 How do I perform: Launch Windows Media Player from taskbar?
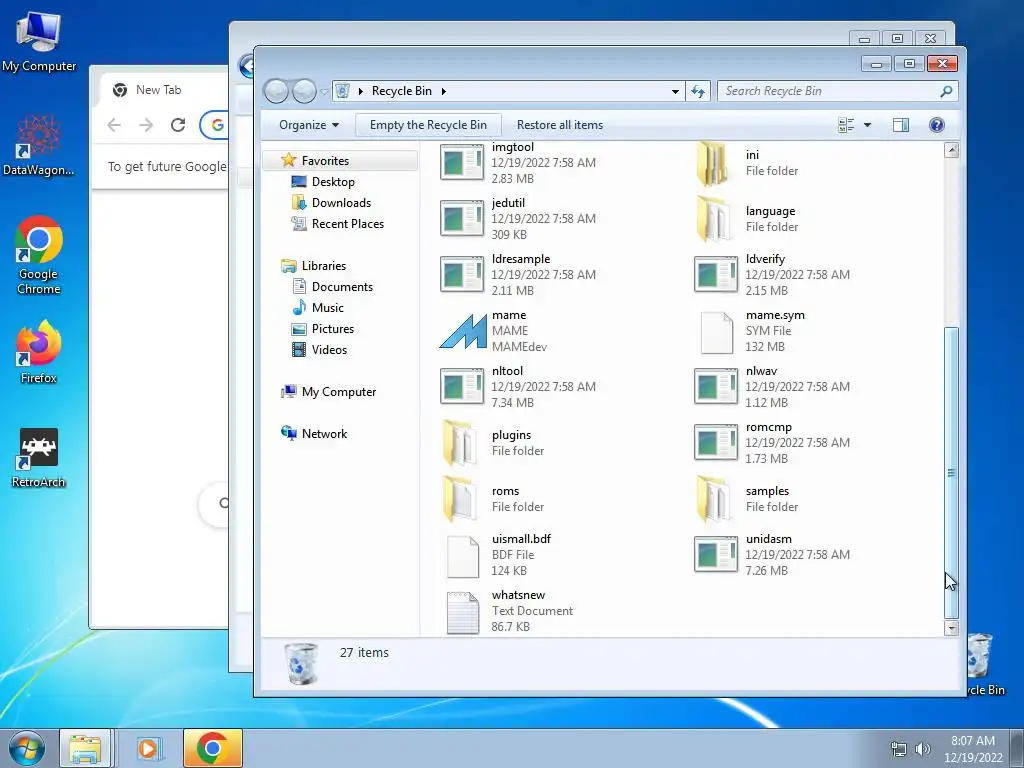148,748
